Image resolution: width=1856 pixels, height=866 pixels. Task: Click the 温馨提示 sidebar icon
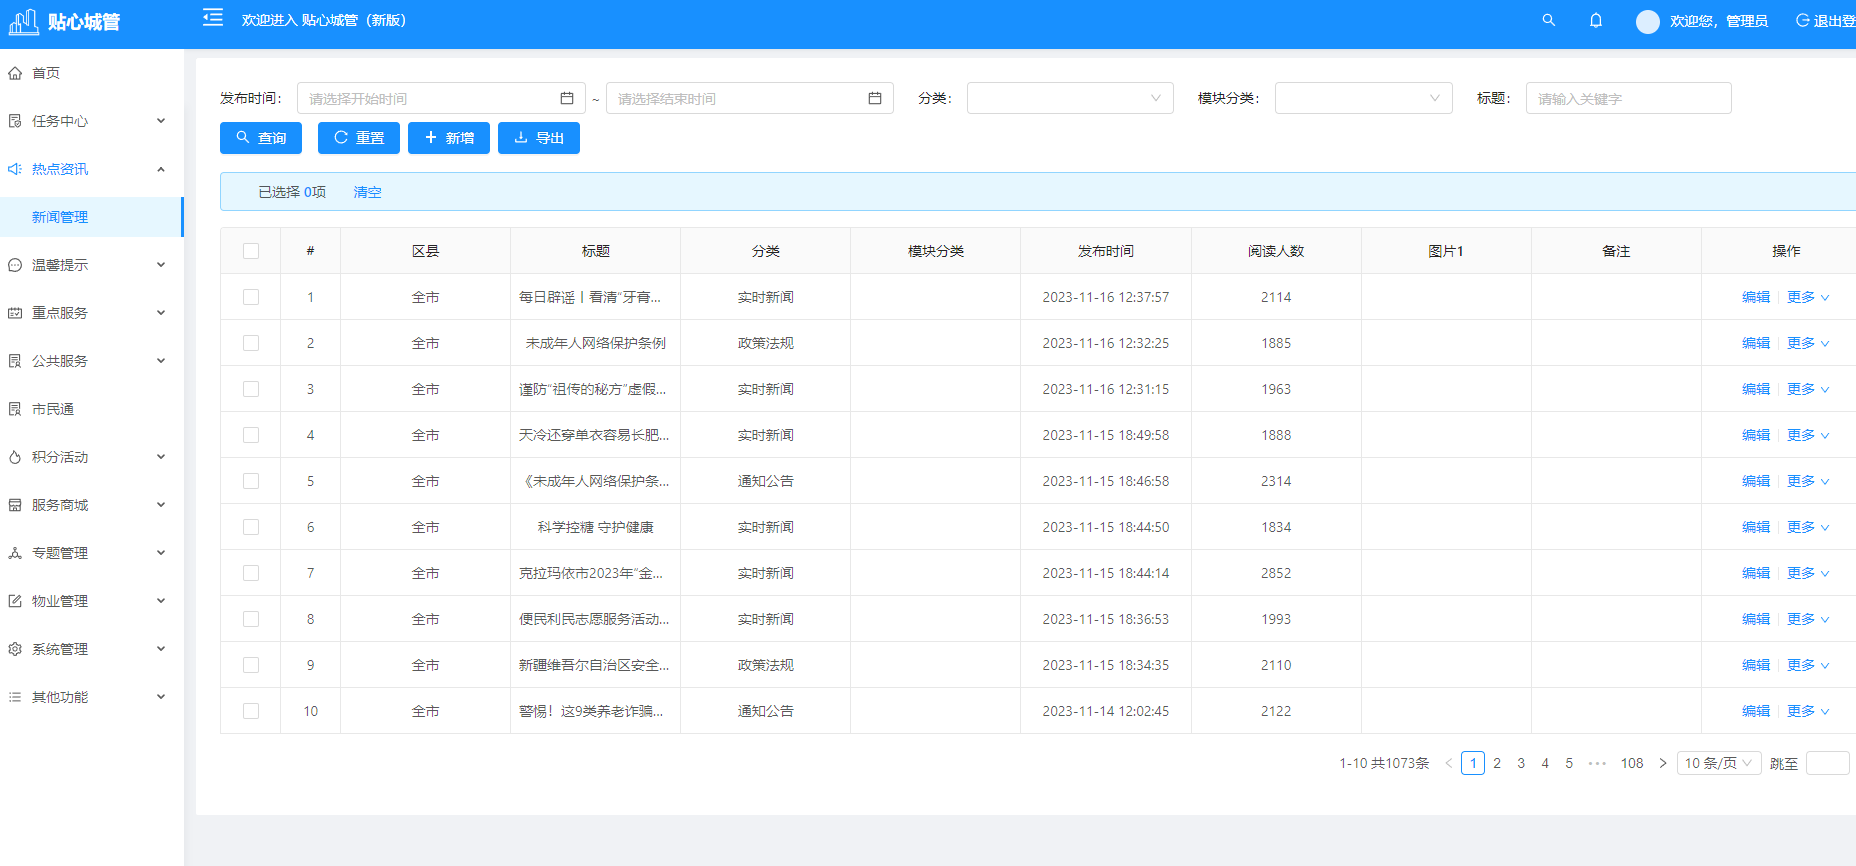pos(15,265)
